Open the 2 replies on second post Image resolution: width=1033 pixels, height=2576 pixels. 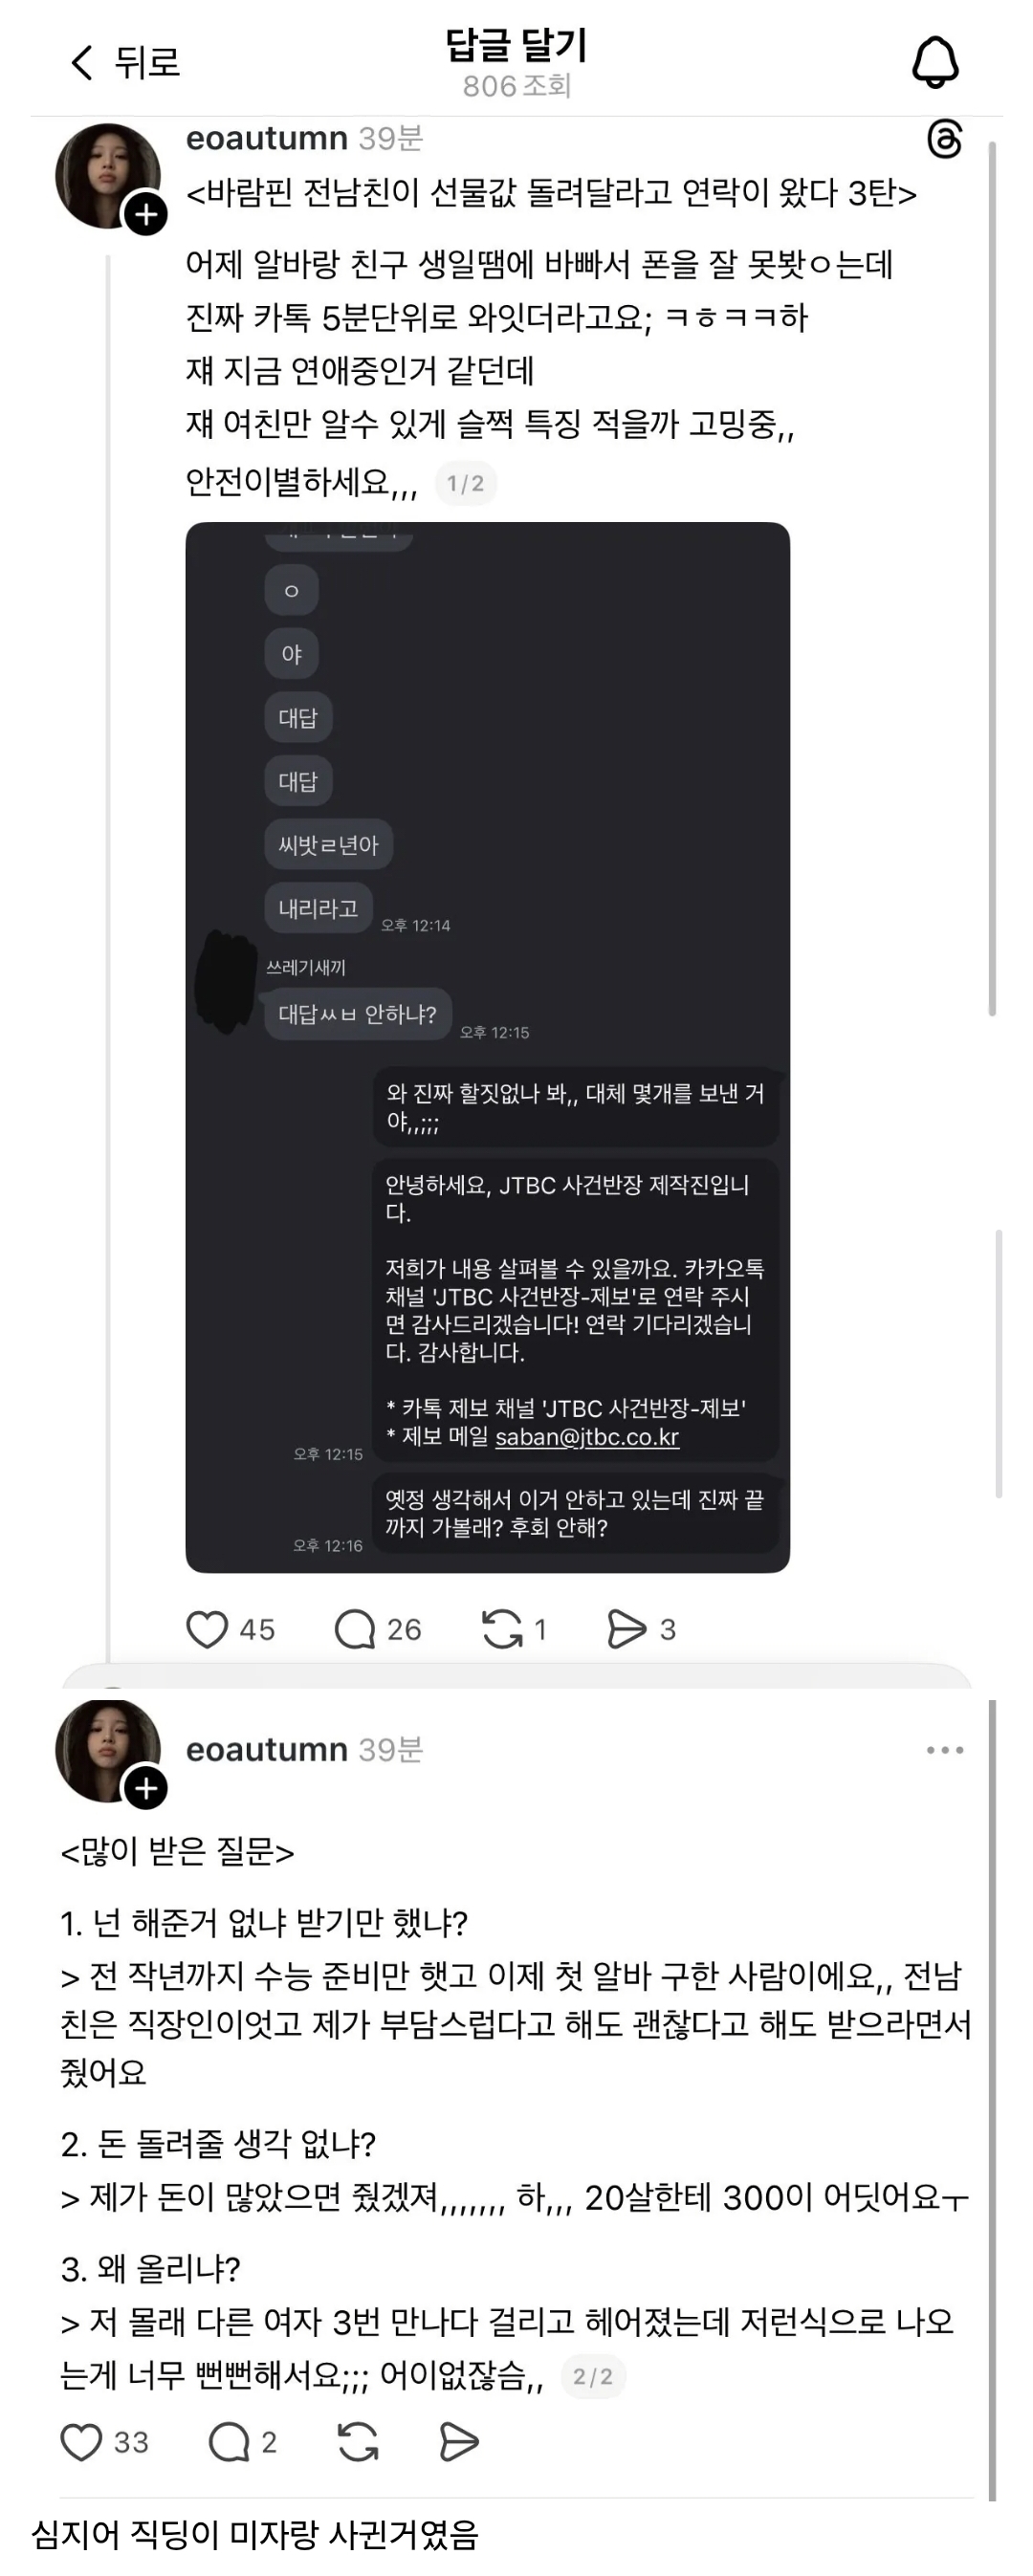tap(229, 2442)
